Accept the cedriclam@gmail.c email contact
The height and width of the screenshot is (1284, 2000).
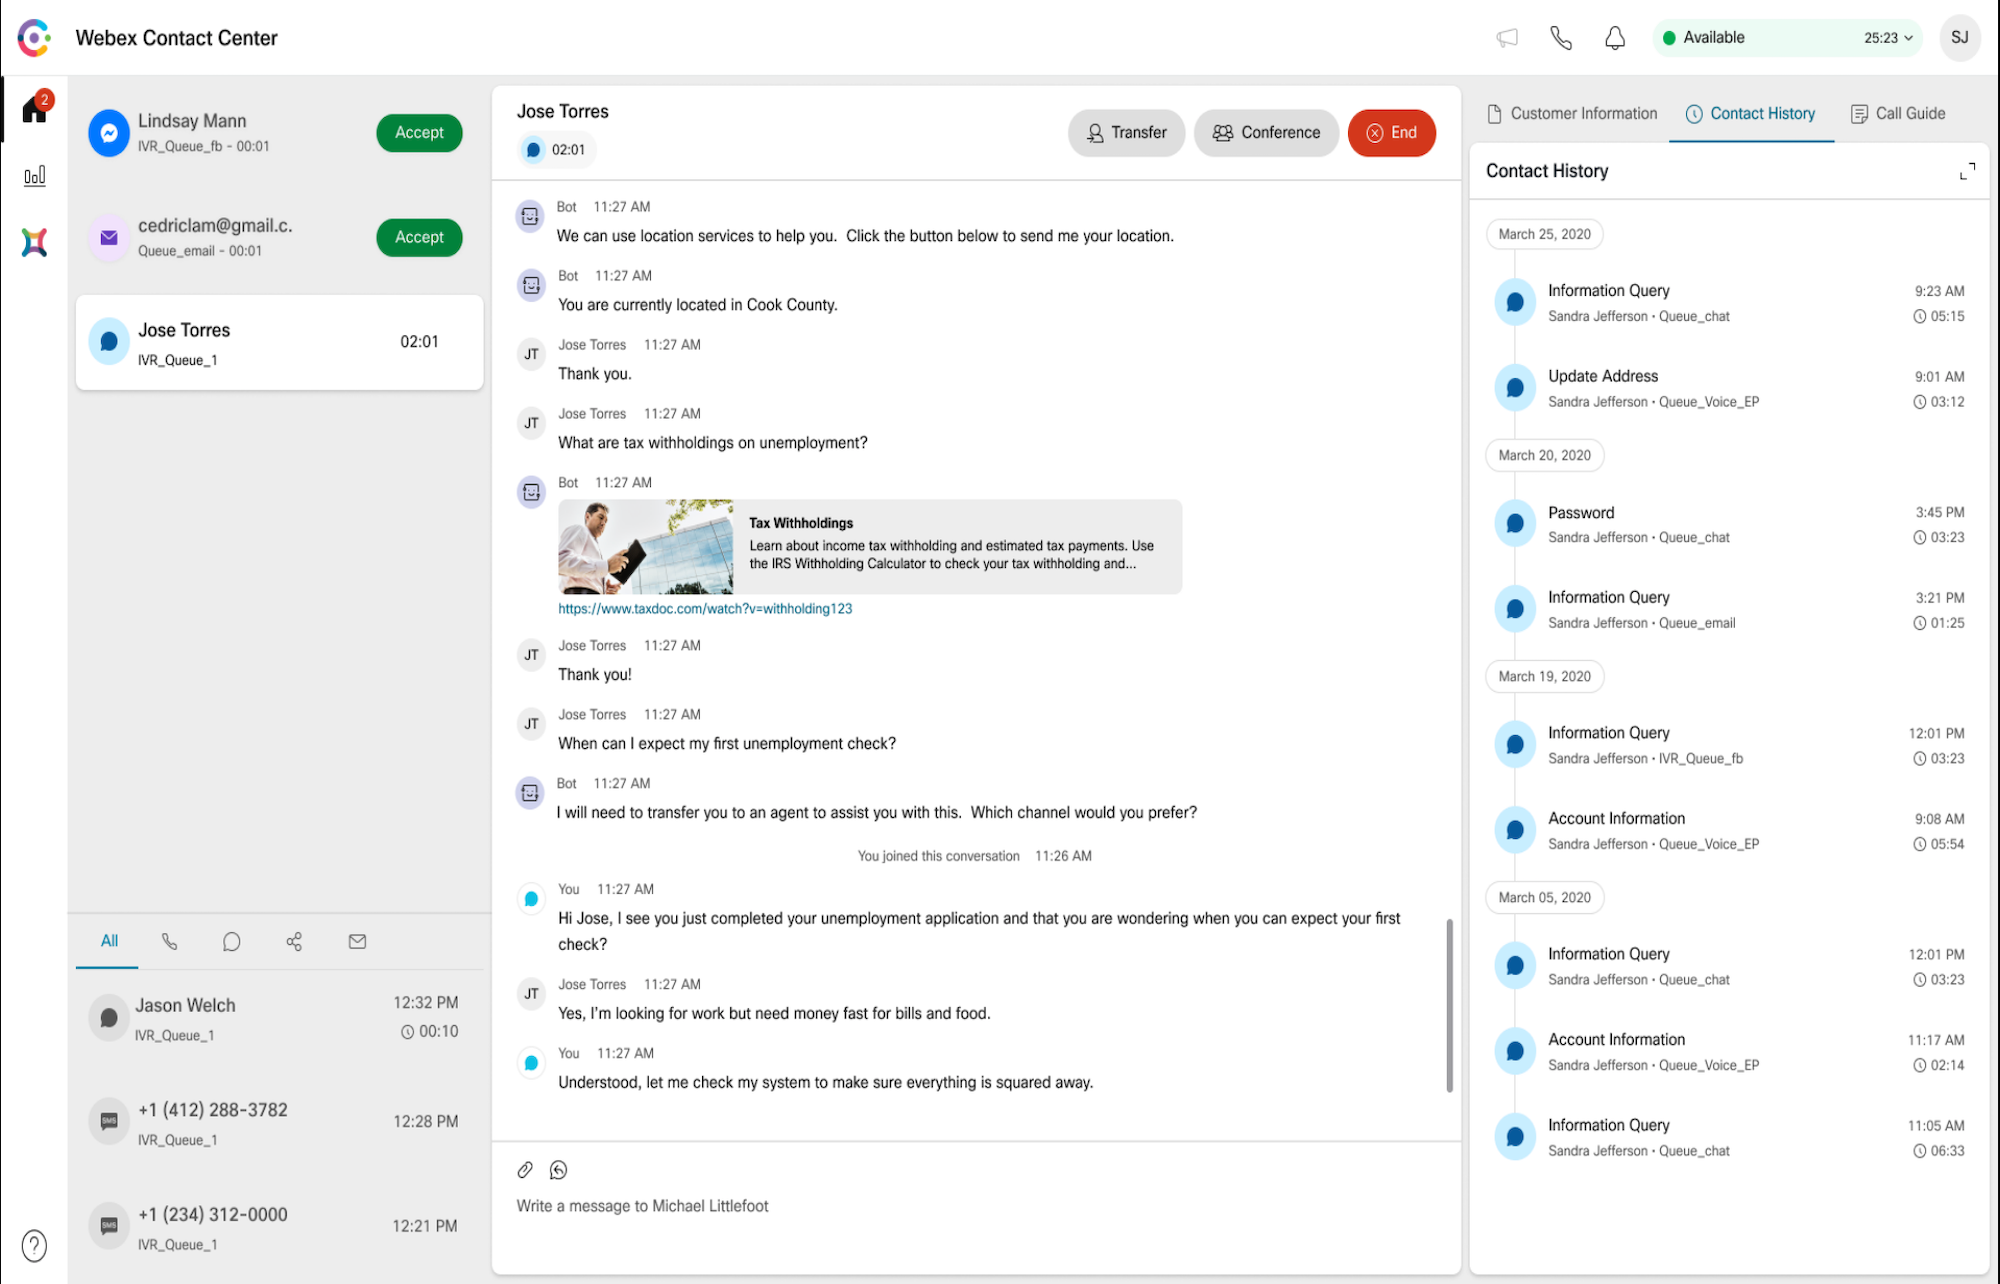[421, 236]
